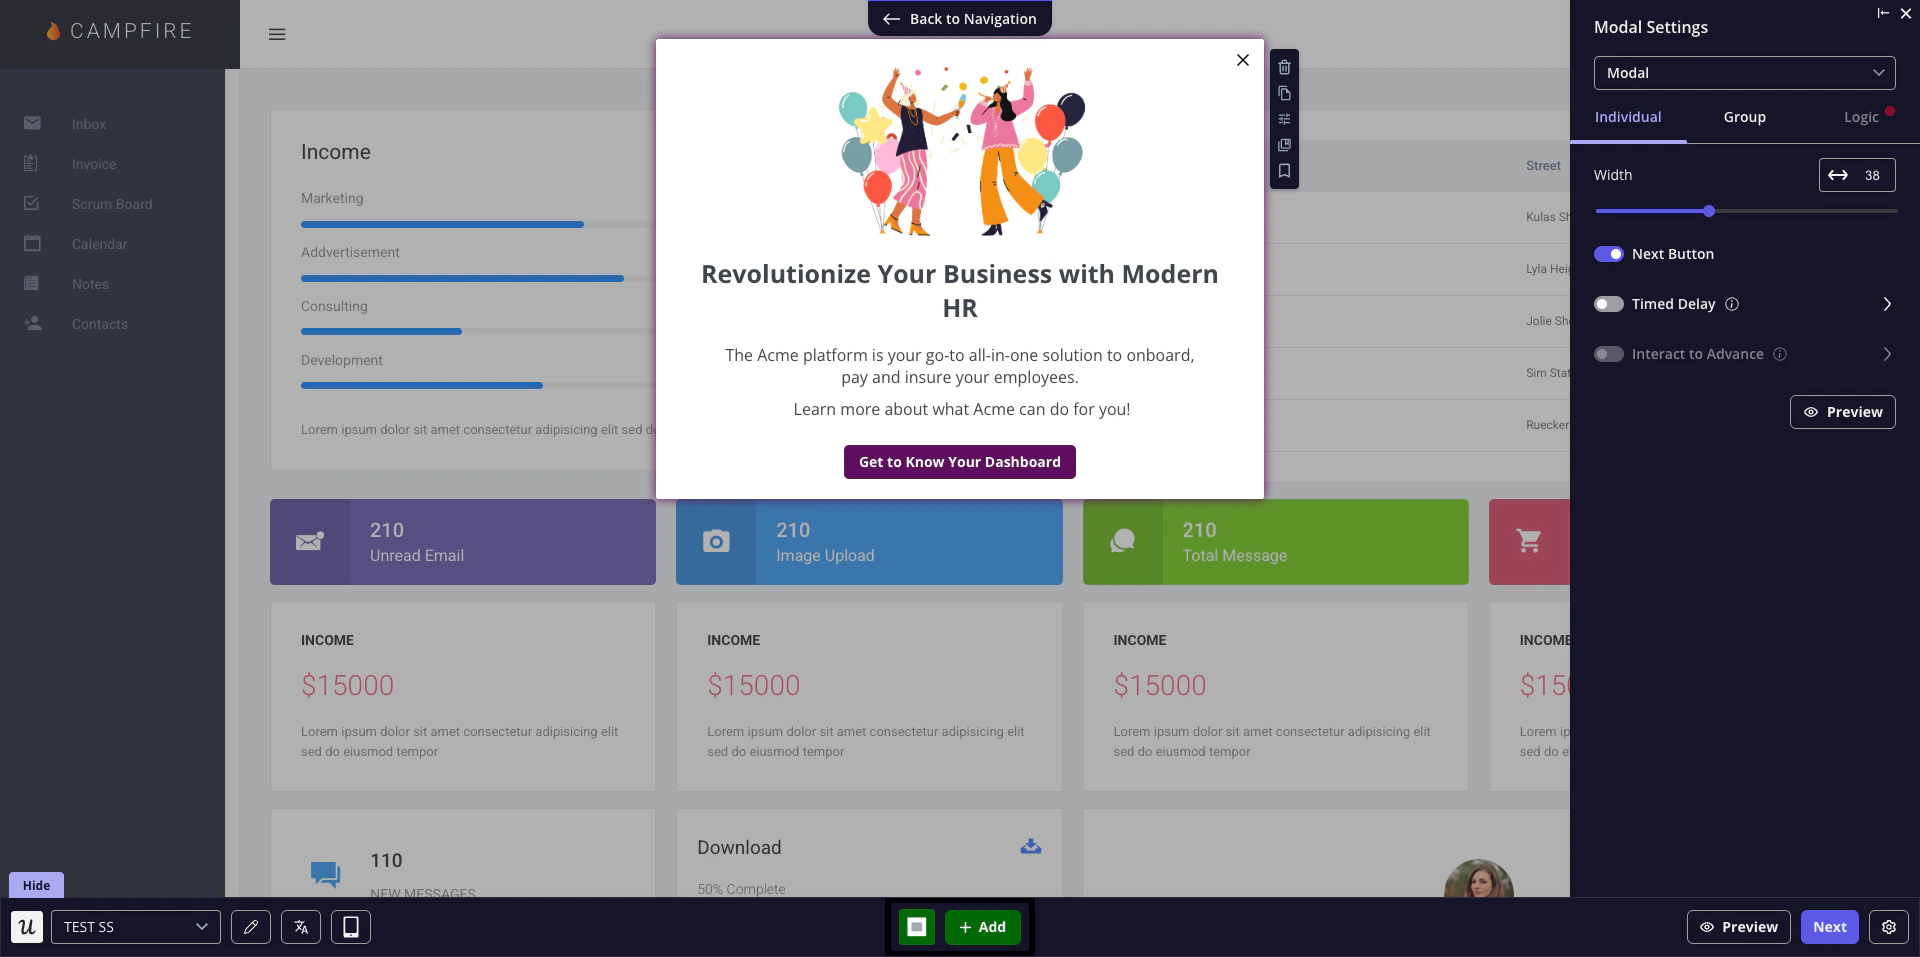
Task: Open Inbox in the sidebar
Action: click(x=89, y=124)
